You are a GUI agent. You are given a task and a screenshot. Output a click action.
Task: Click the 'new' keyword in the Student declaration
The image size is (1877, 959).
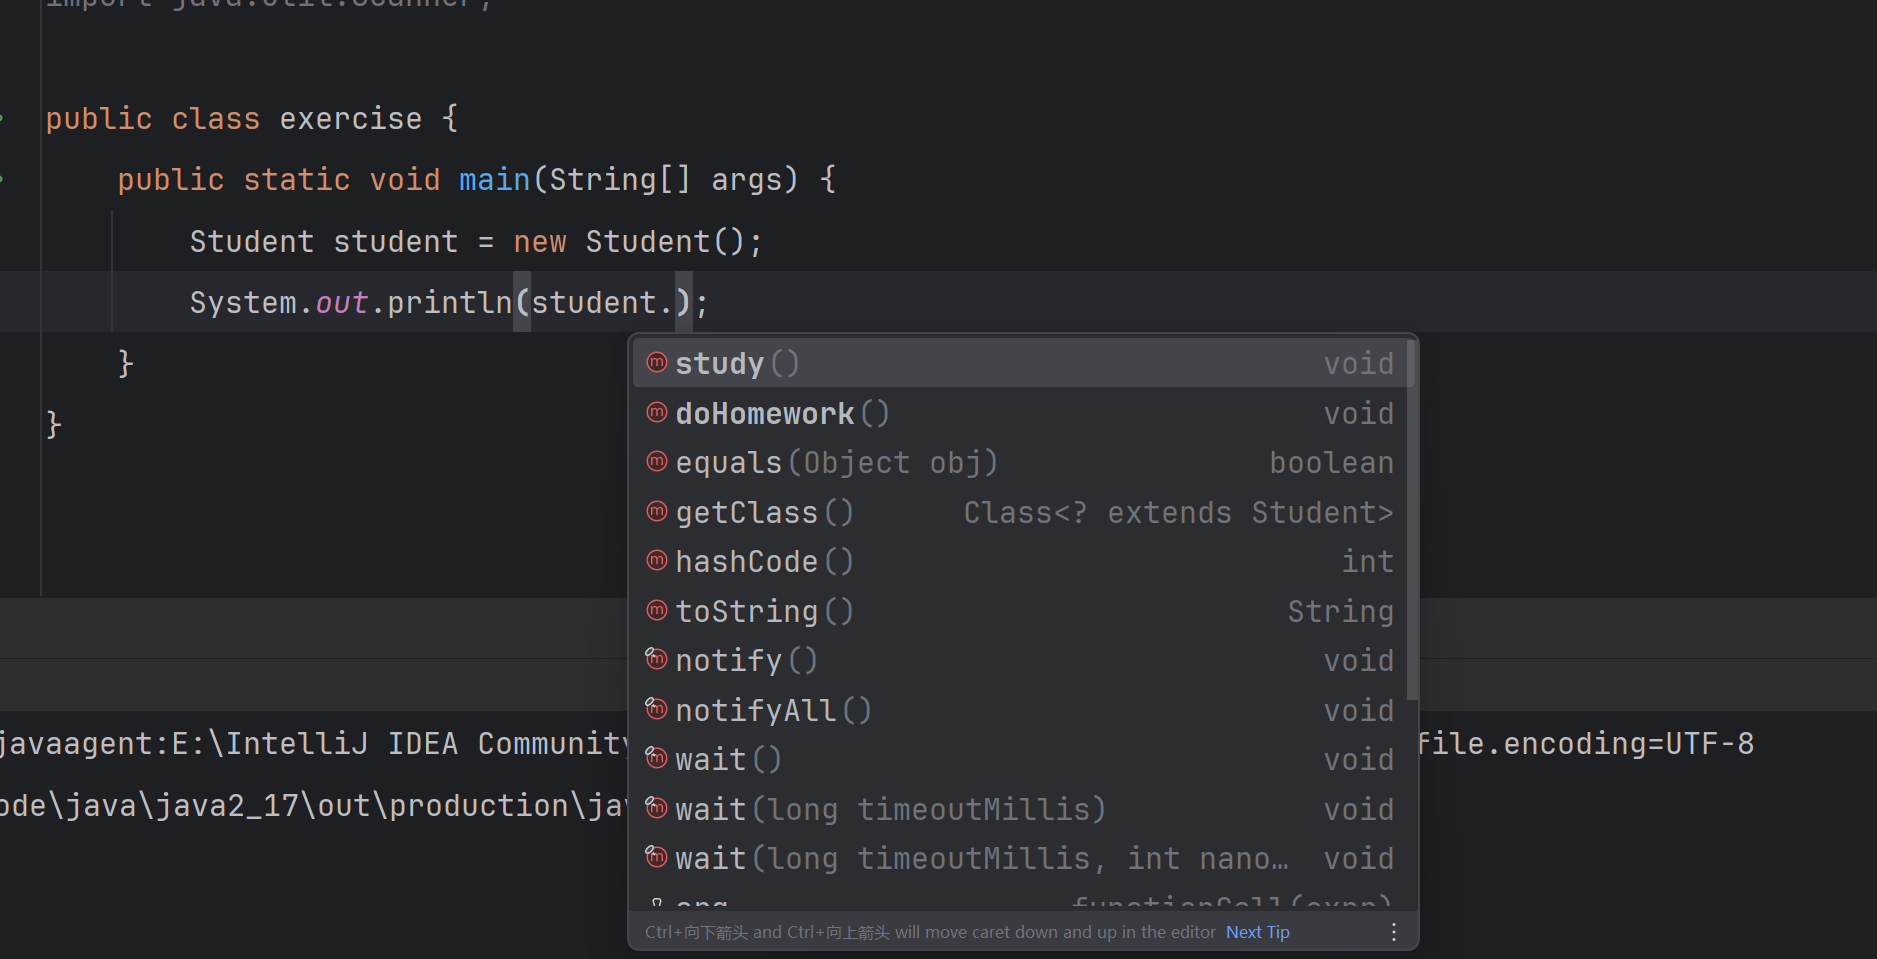pos(540,242)
